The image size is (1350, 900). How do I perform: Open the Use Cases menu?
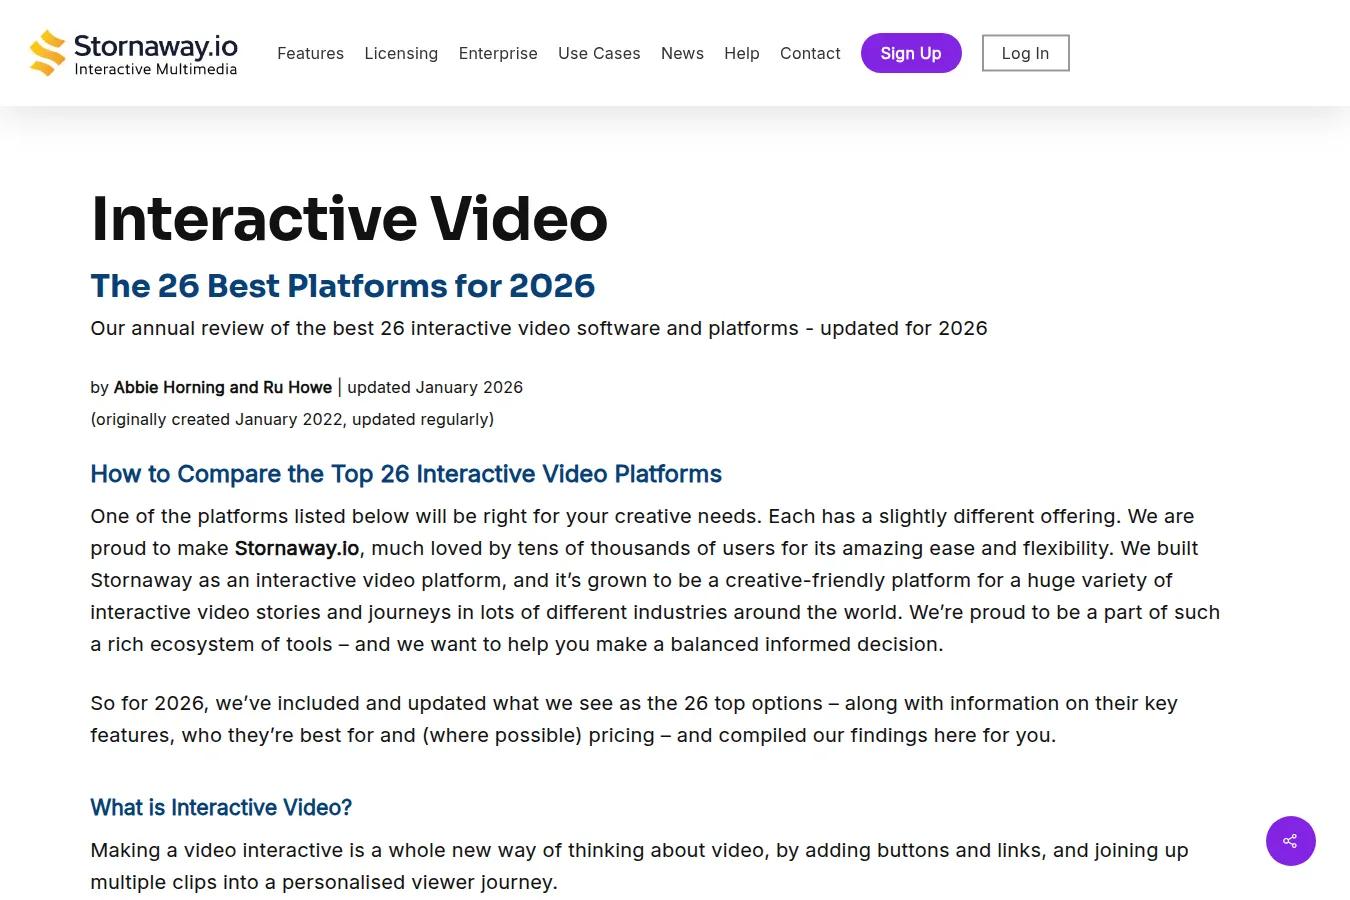599,53
